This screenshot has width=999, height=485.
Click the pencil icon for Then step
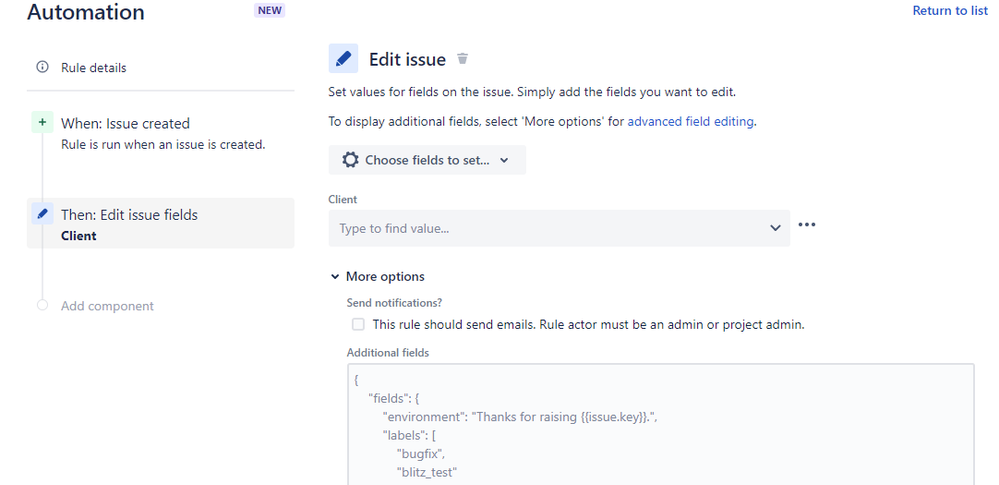tap(42, 214)
